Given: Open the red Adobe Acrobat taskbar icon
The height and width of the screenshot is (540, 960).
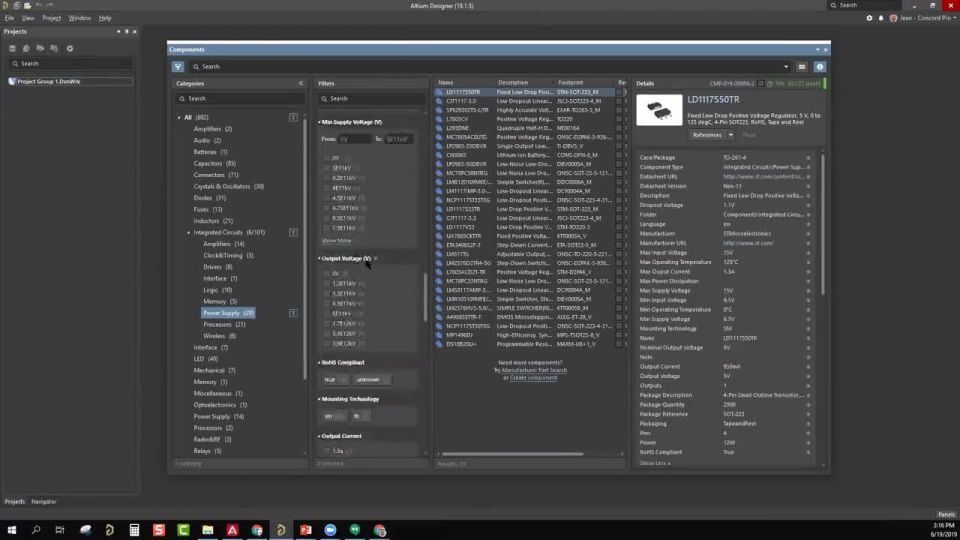Looking at the screenshot, I should [232, 530].
